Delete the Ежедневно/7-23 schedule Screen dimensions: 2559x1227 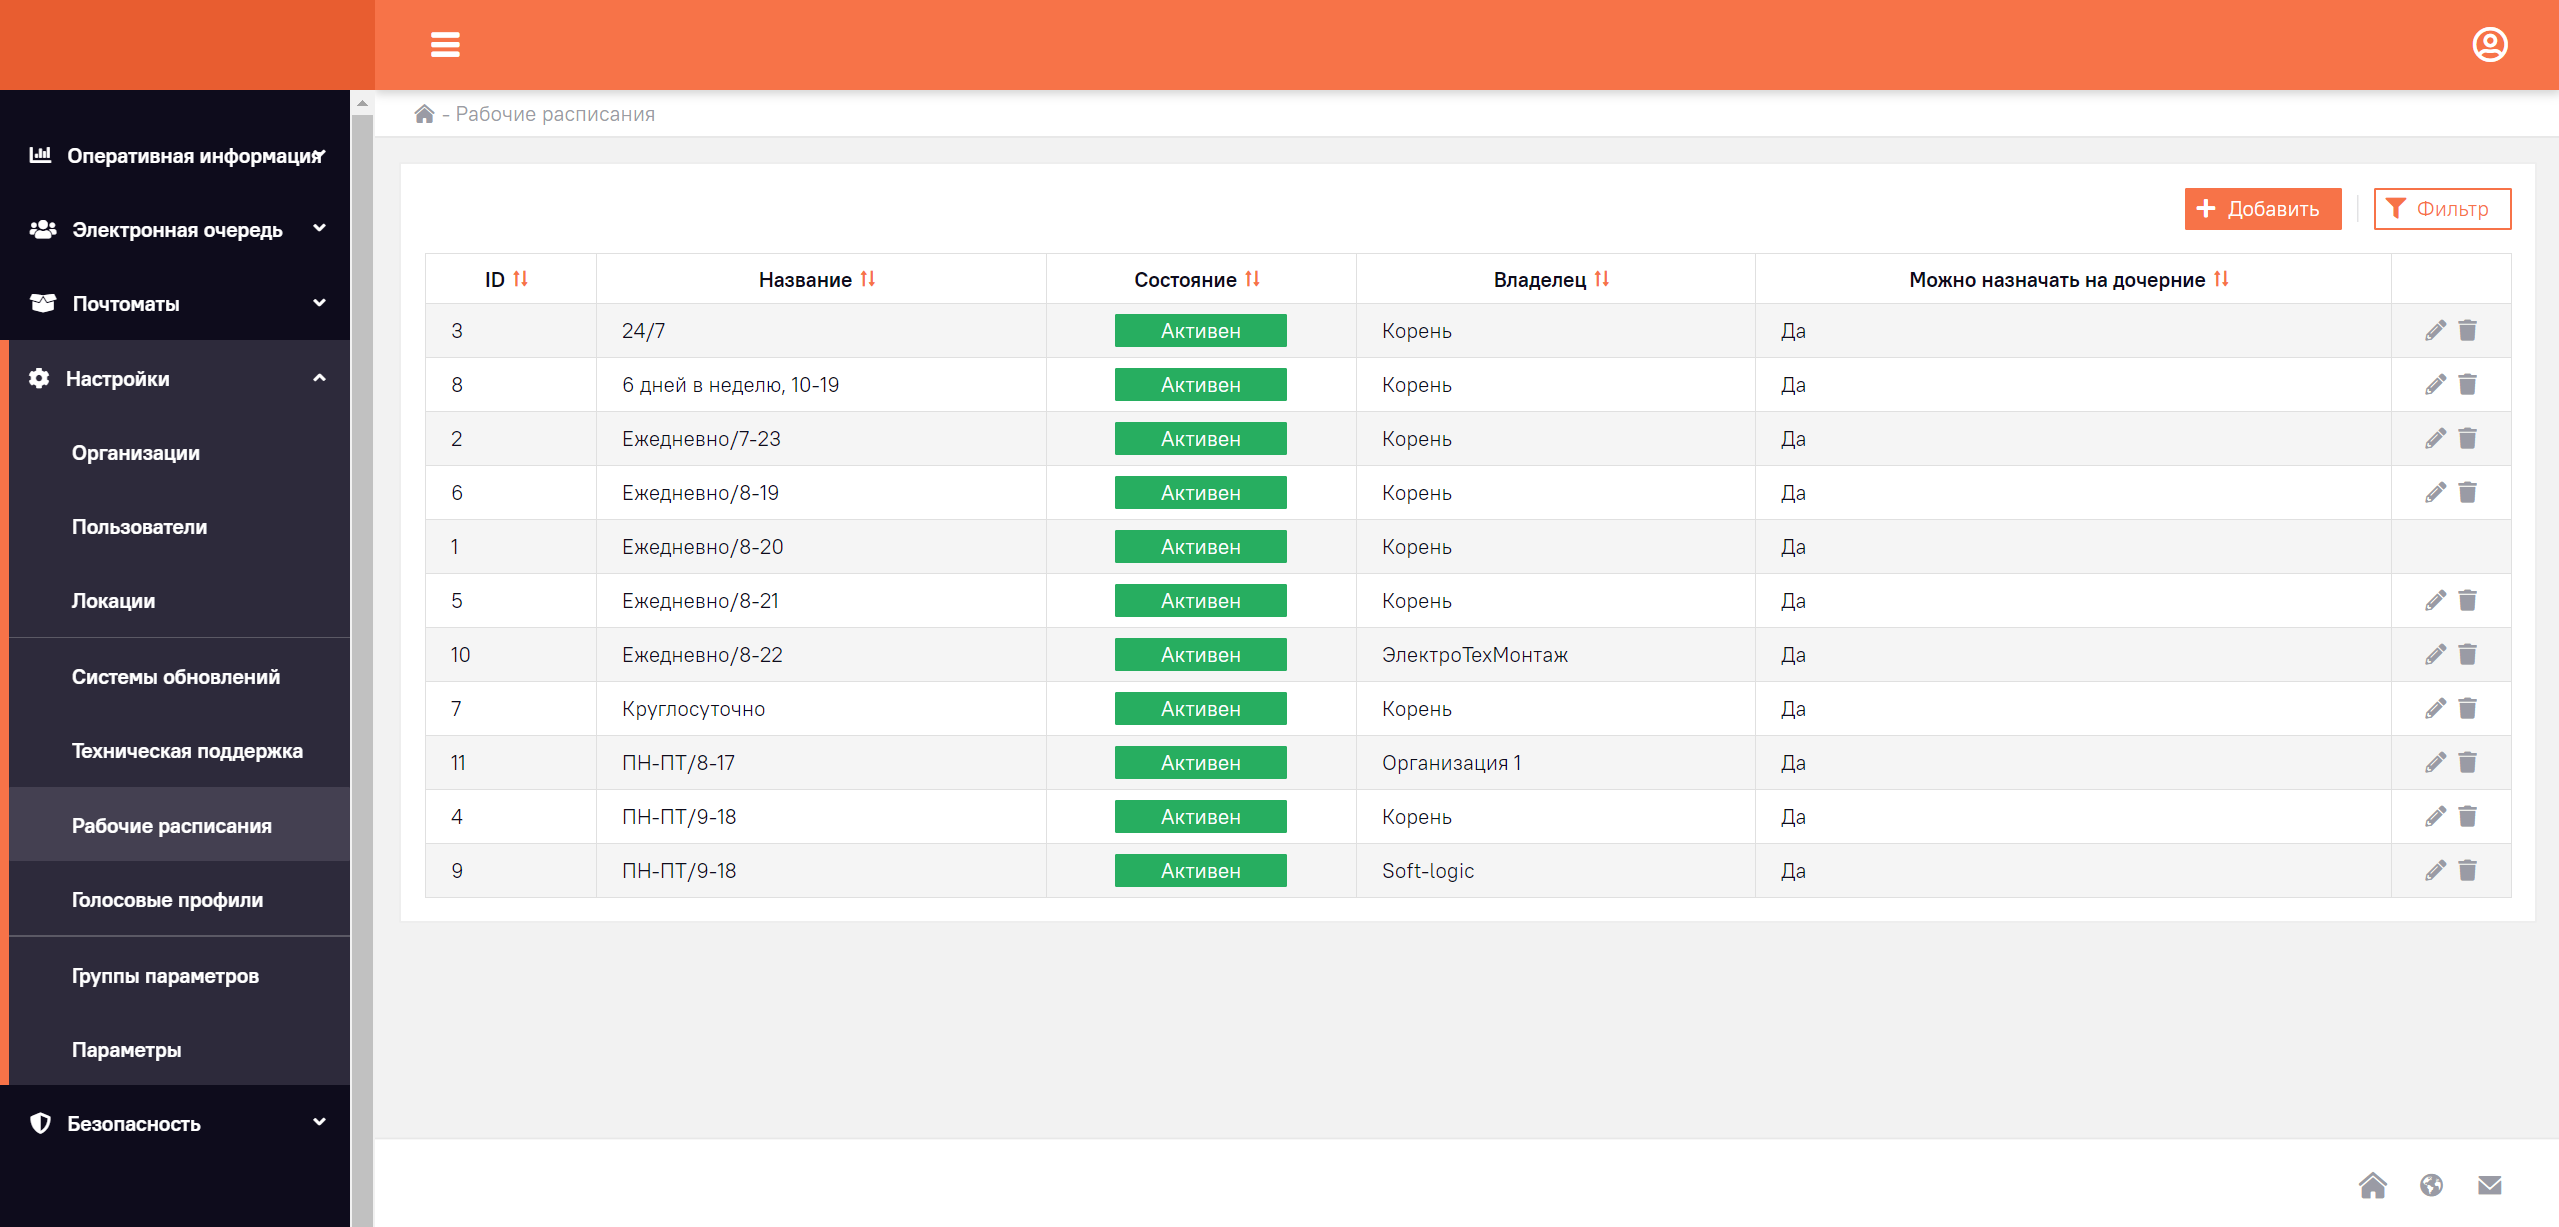point(2467,438)
